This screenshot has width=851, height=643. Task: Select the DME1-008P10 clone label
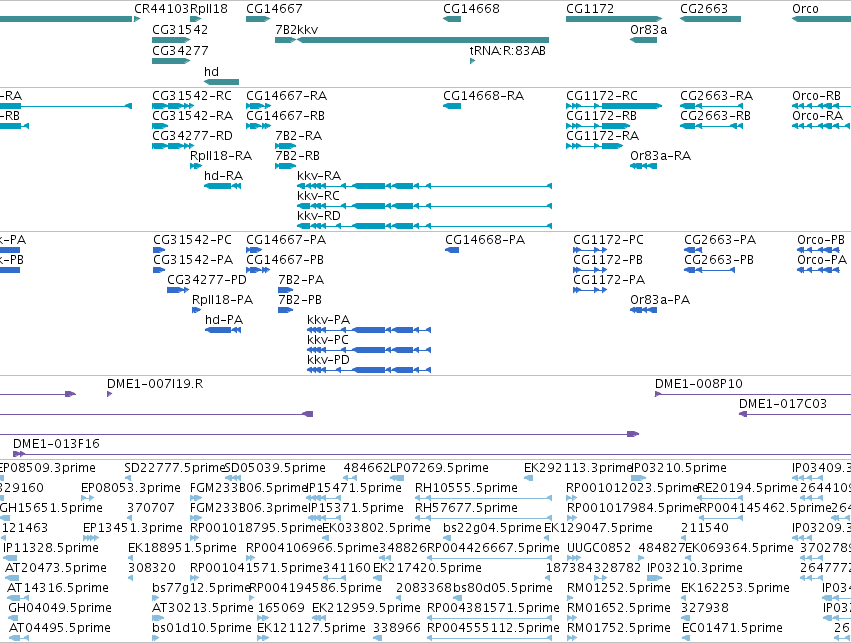[698, 384]
